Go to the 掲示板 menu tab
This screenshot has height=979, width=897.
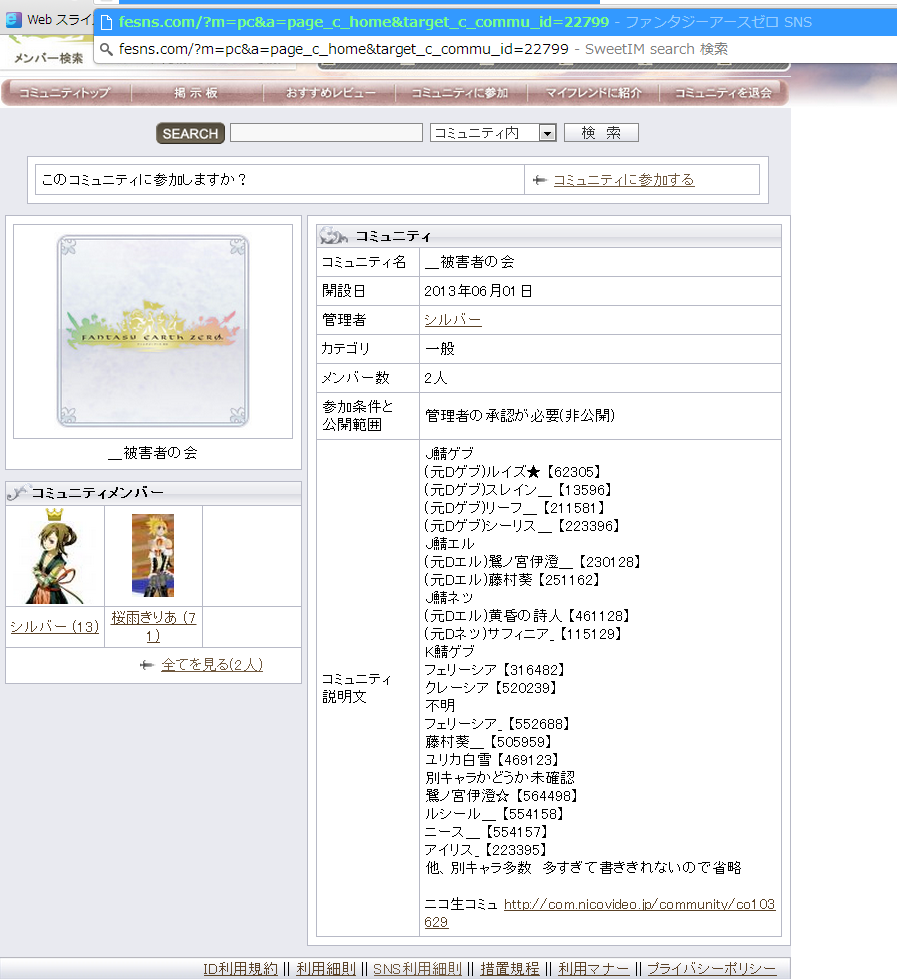click(x=196, y=93)
